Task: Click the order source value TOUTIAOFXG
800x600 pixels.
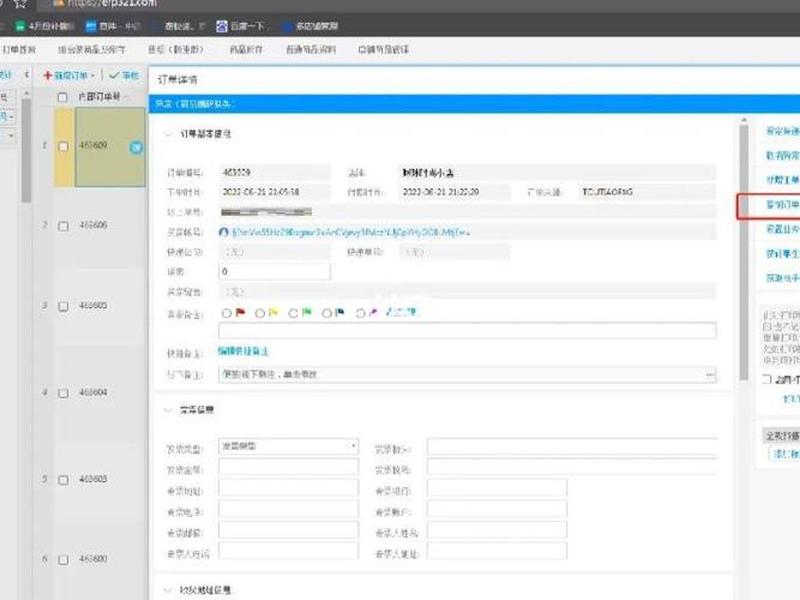Action: [607, 192]
